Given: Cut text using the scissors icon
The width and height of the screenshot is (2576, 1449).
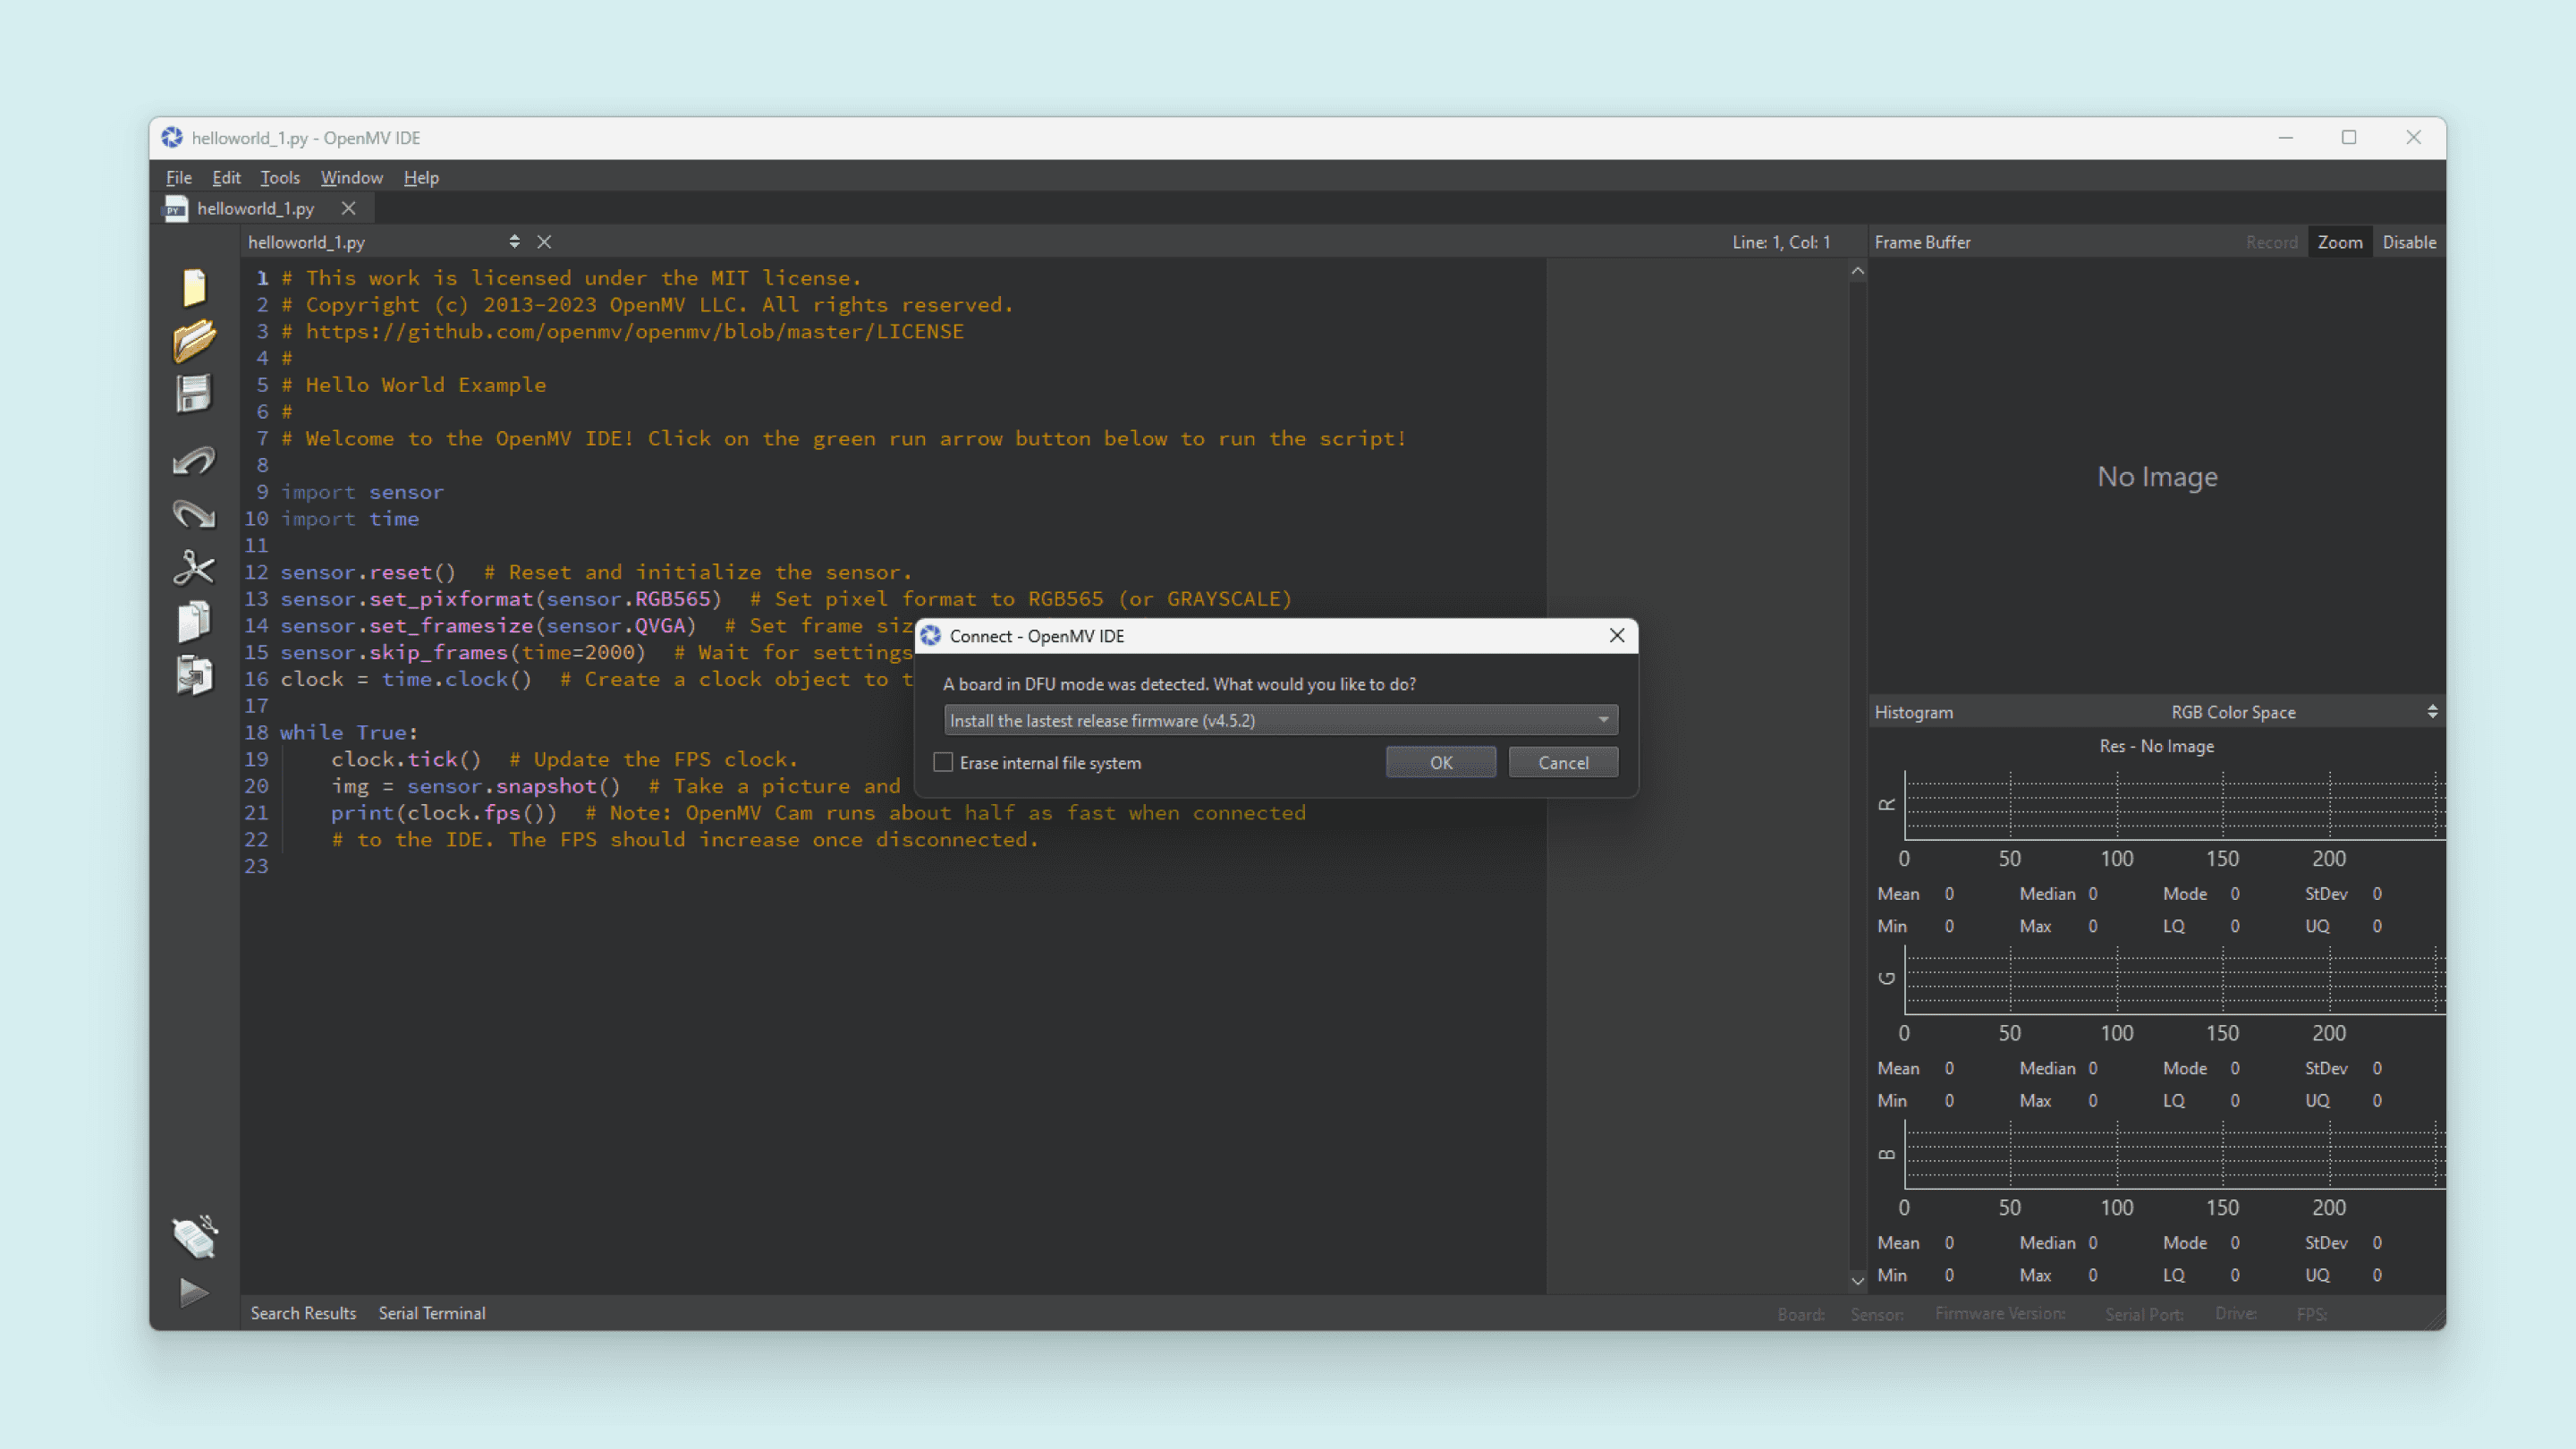Looking at the screenshot, I should coord(193,568).
